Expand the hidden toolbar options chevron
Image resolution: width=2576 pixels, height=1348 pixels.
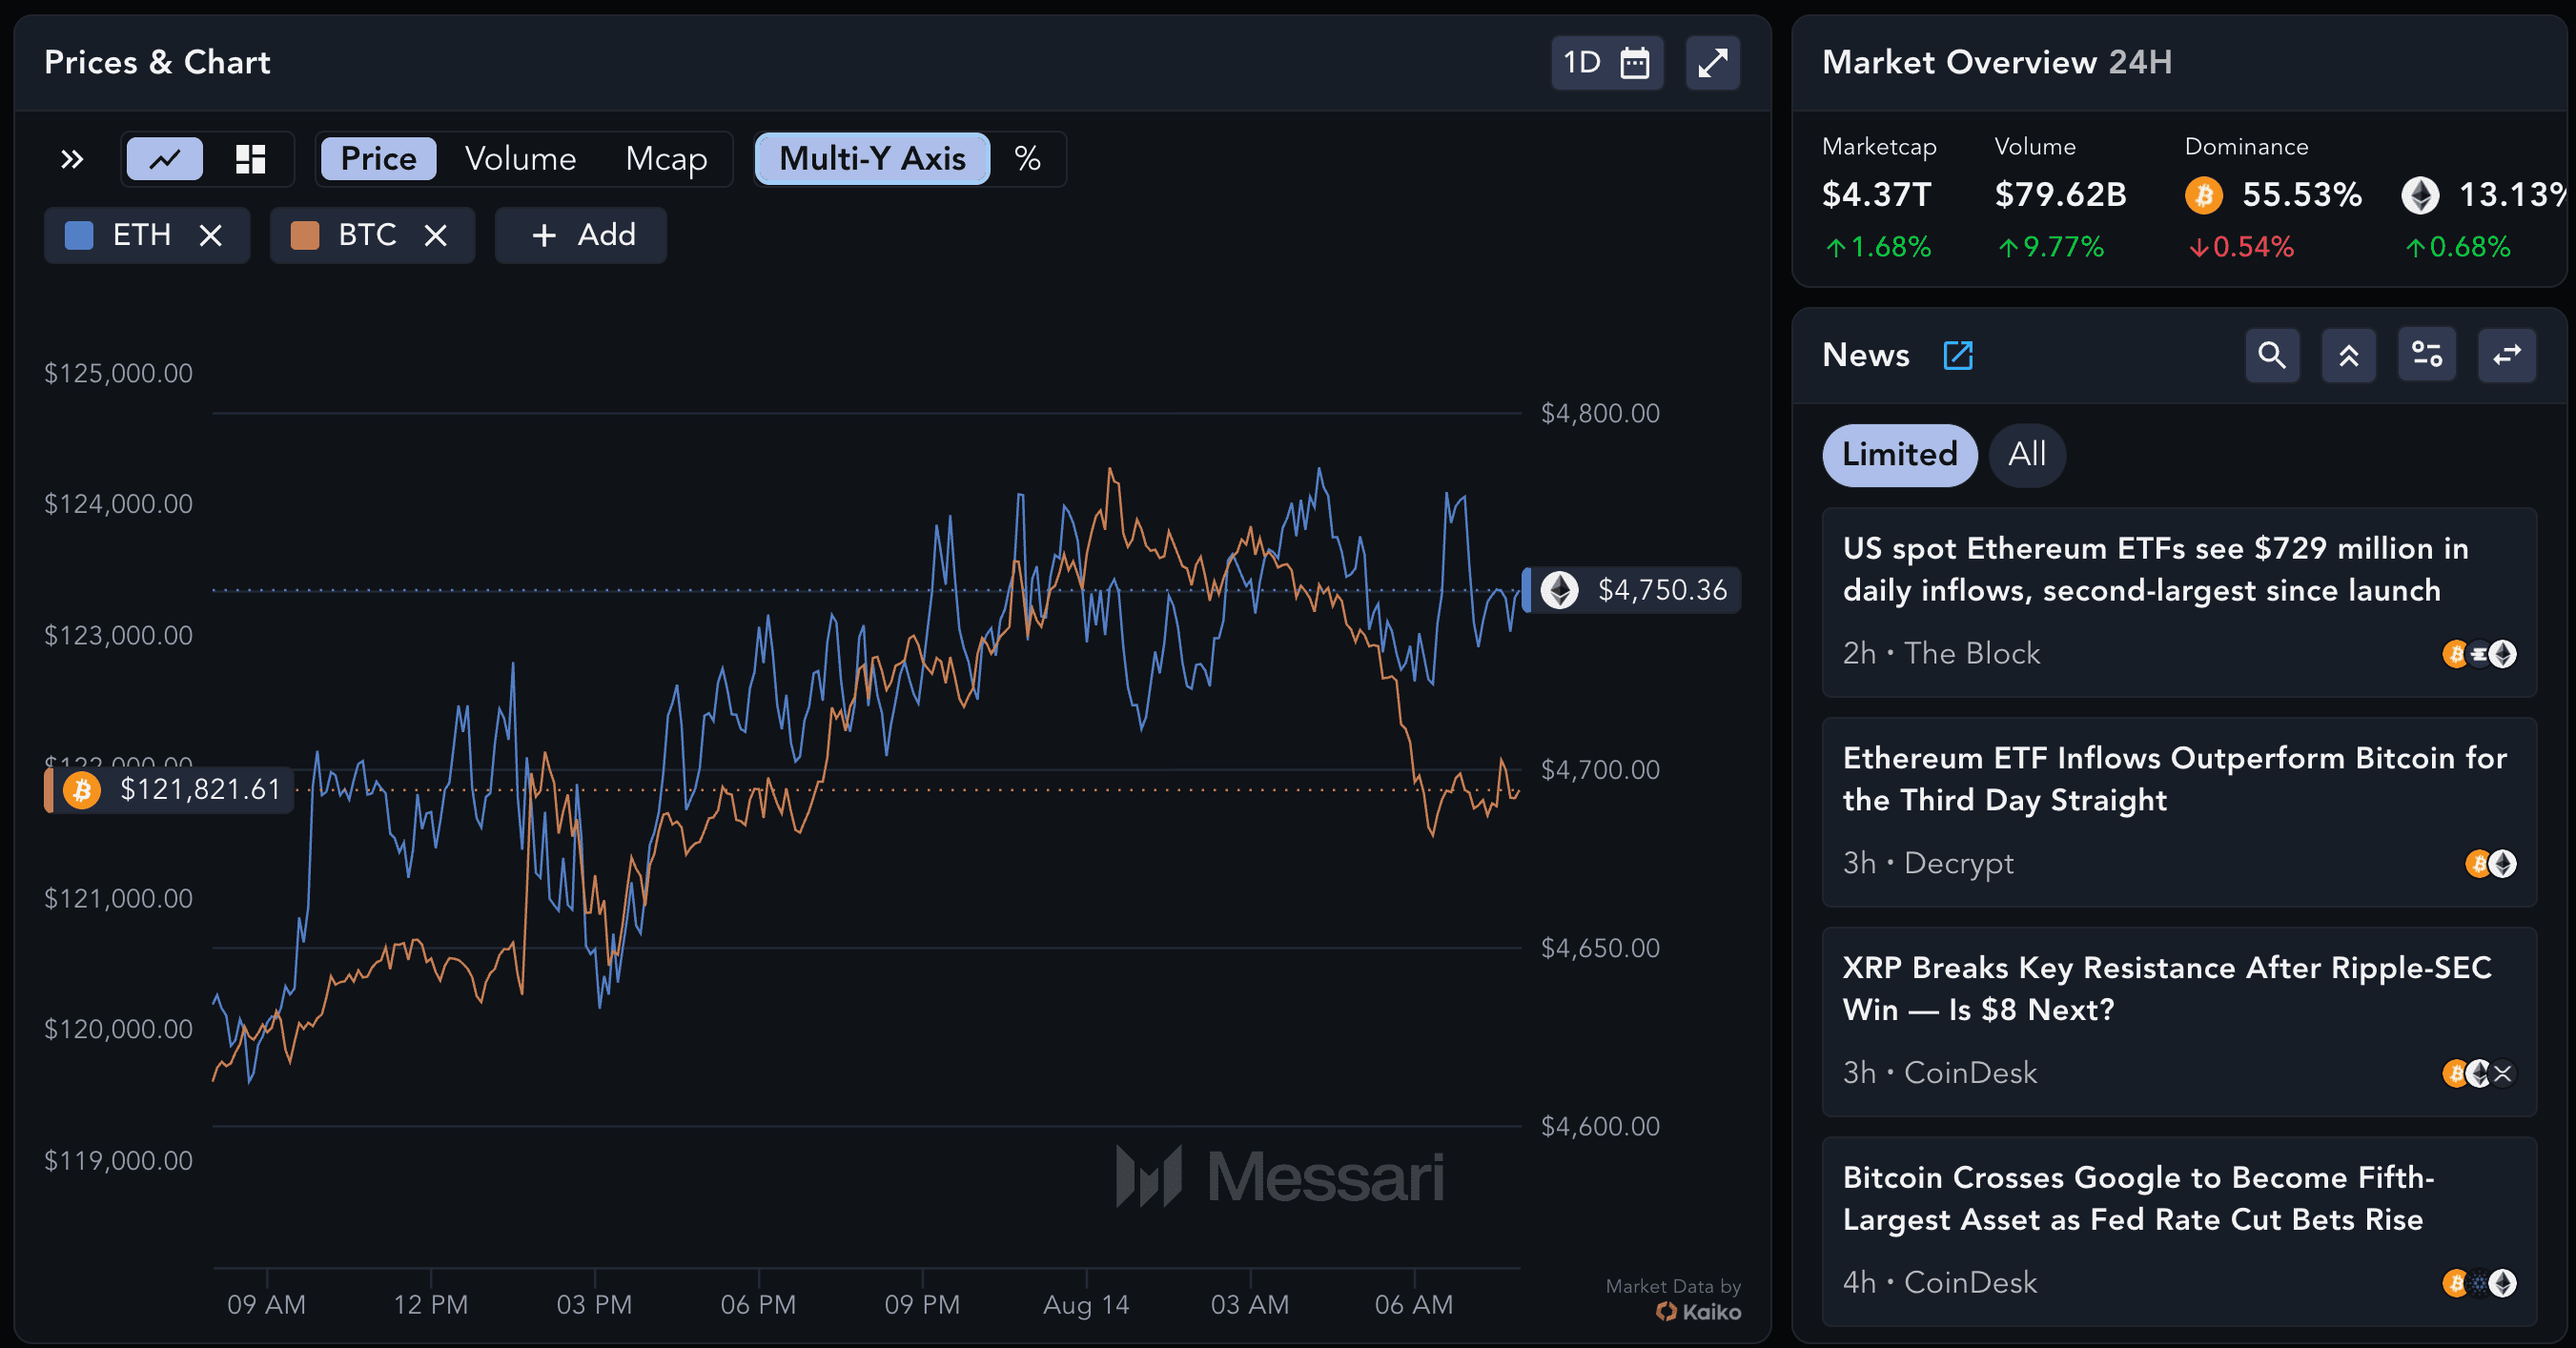pos(71,158)
